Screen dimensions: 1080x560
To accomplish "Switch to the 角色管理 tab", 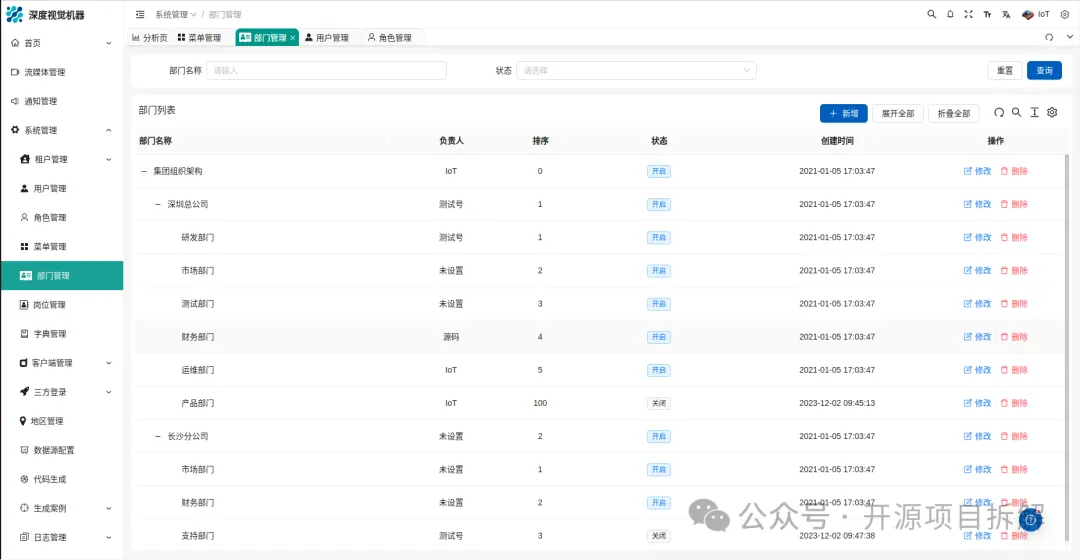I will (x=390, y=38).
